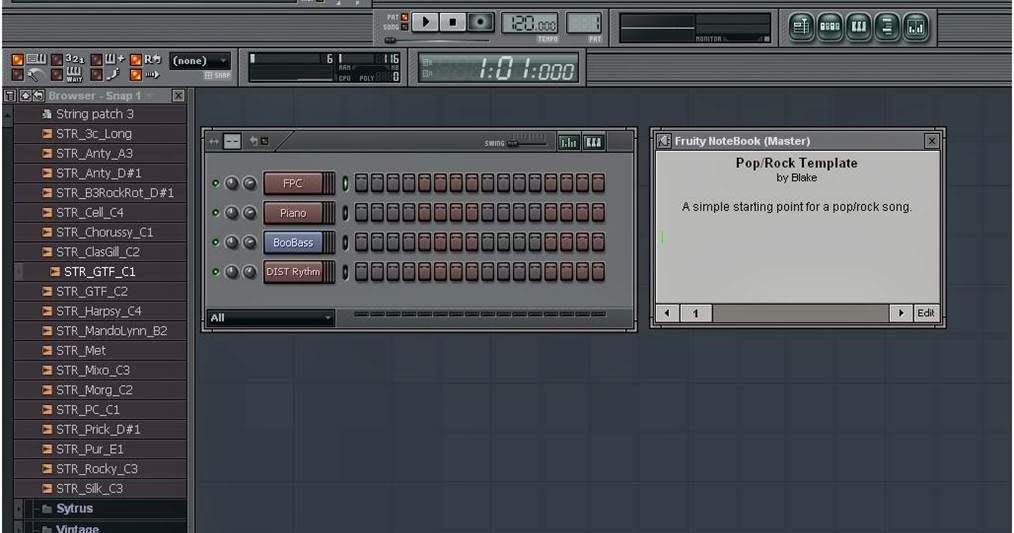
Task: Toggle loop recording (R arrow icon)
Action: (x=146, y=60)
